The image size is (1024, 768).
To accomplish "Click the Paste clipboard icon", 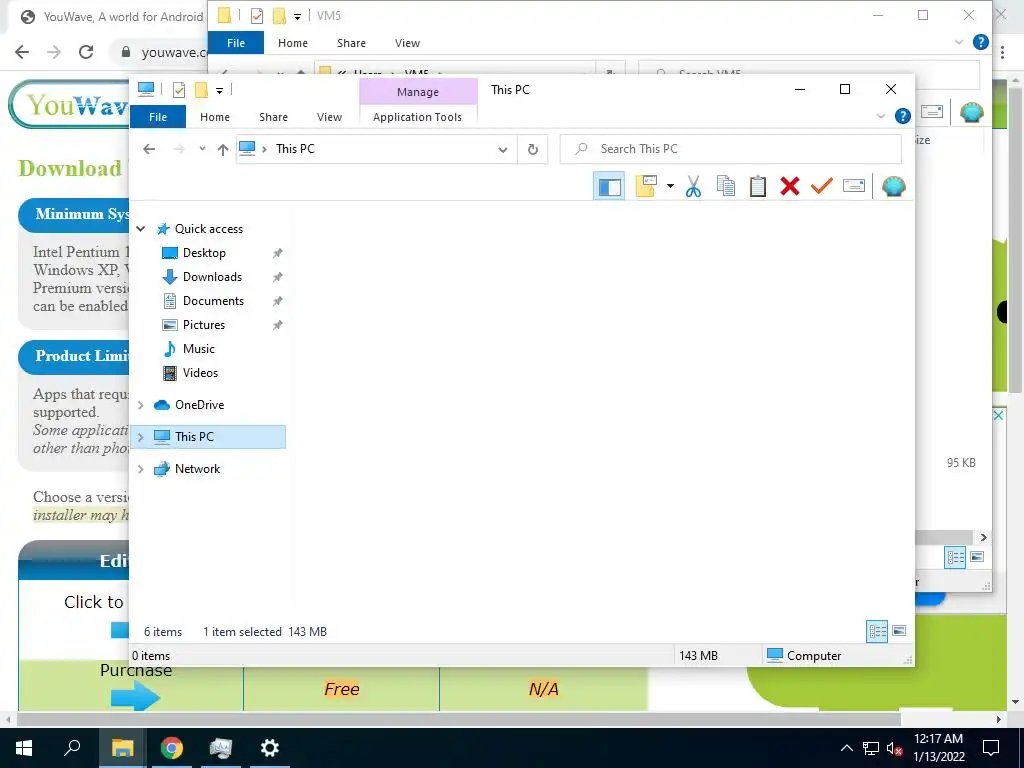I will tap(758, 187).
